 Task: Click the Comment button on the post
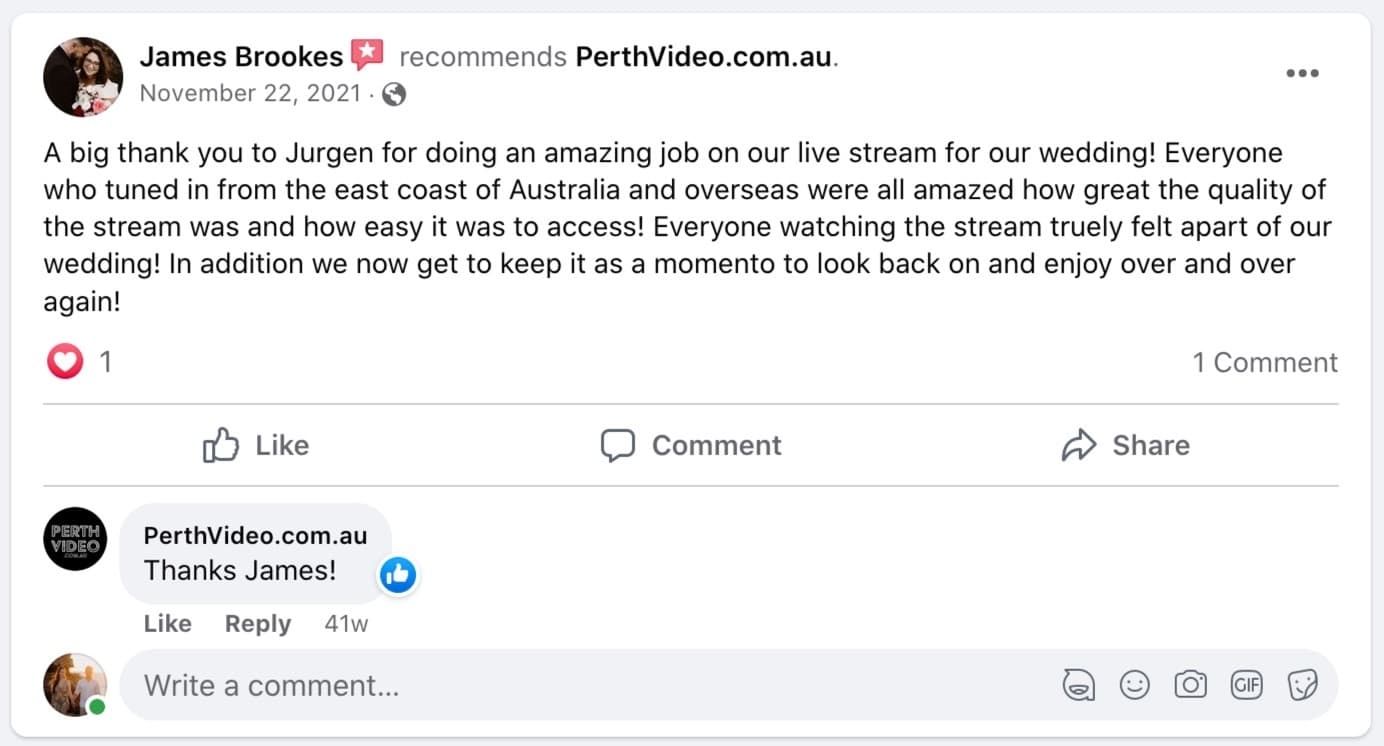click(691, 445)
